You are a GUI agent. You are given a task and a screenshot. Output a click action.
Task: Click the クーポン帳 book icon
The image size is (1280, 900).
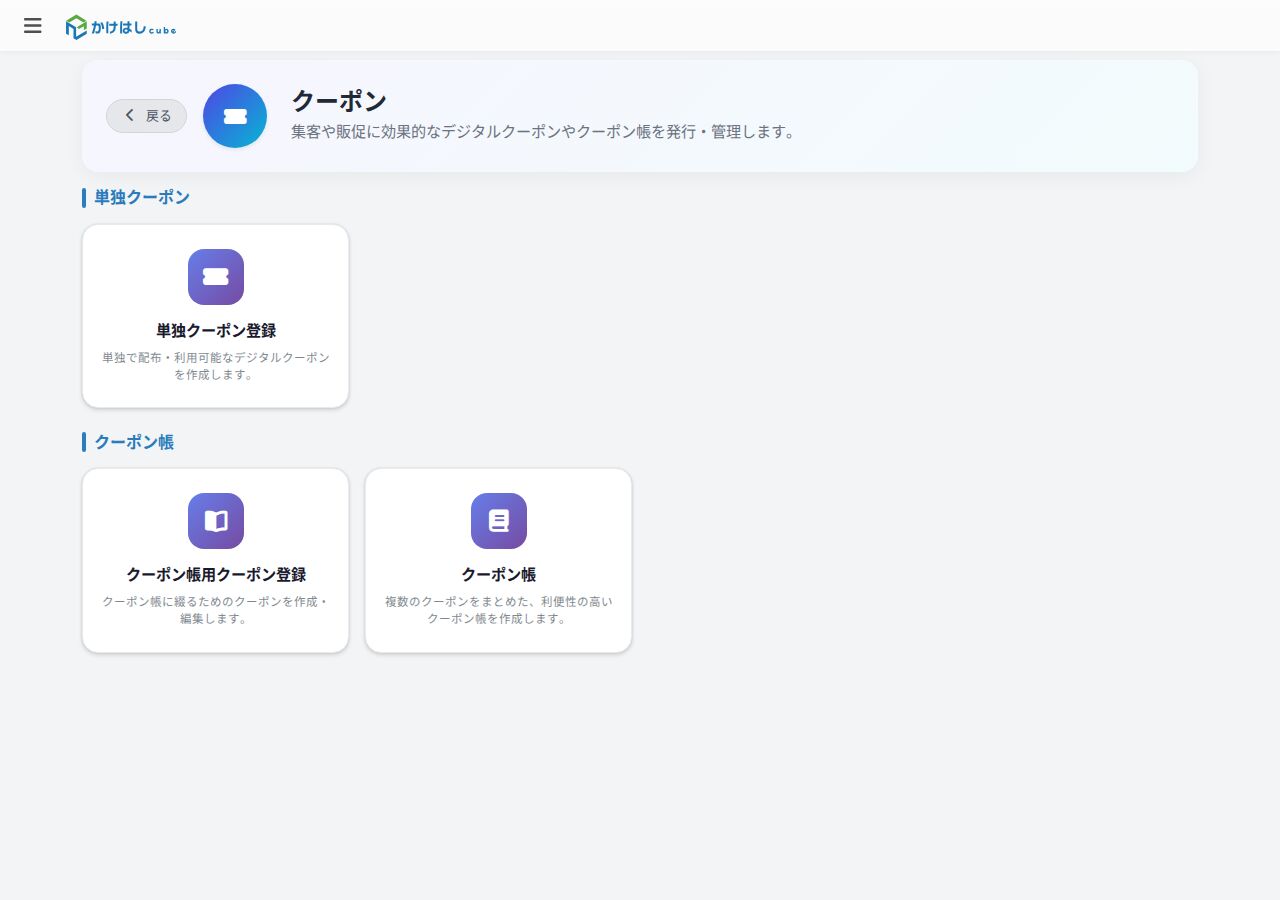coord(499,521)
